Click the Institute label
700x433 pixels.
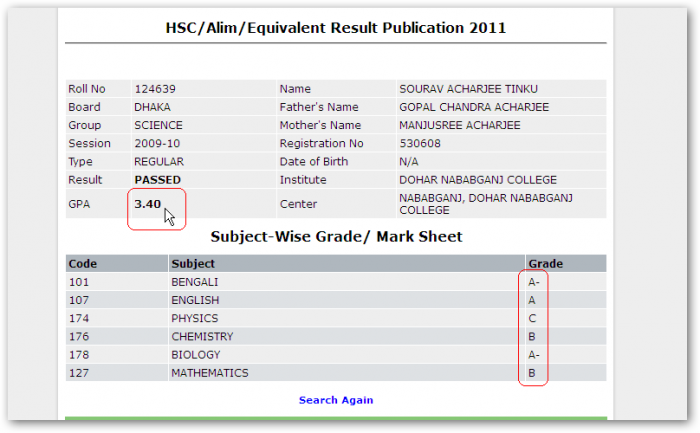[303, 180]
